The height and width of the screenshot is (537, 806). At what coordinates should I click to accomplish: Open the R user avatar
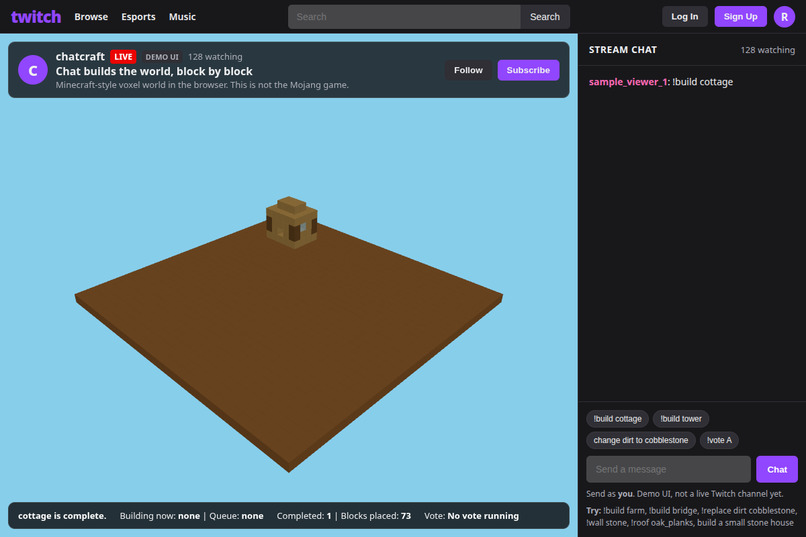(x=784, y=16)
